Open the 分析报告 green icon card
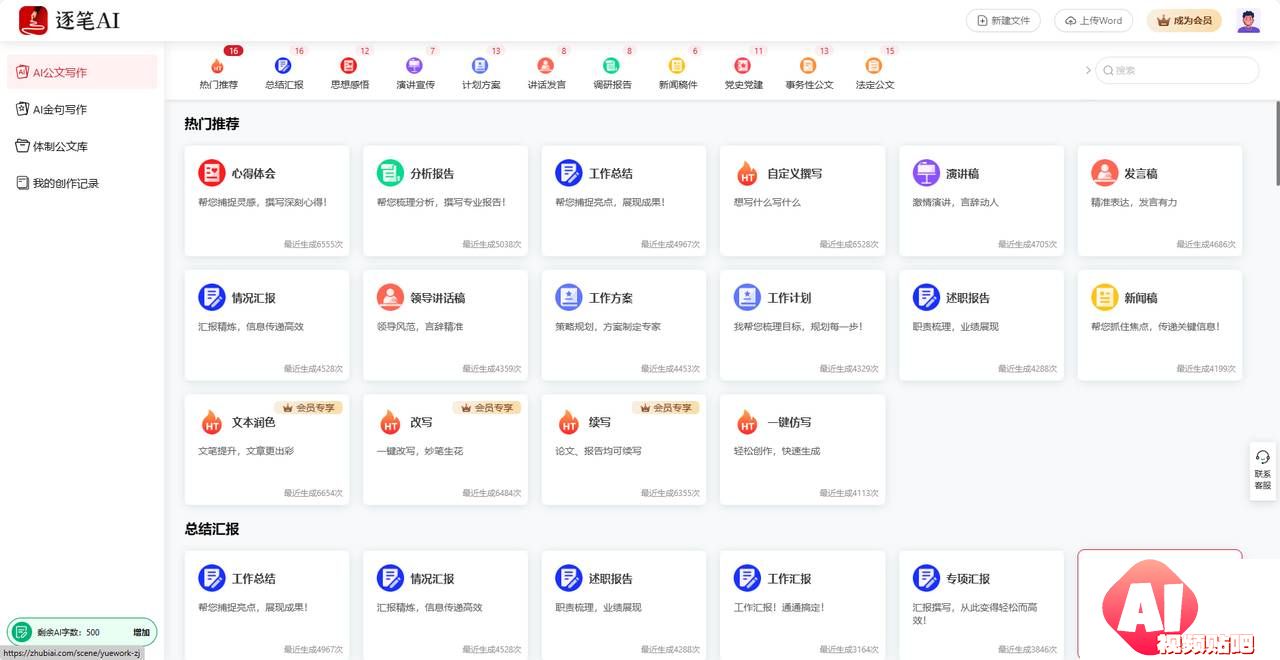 point(390,173)
